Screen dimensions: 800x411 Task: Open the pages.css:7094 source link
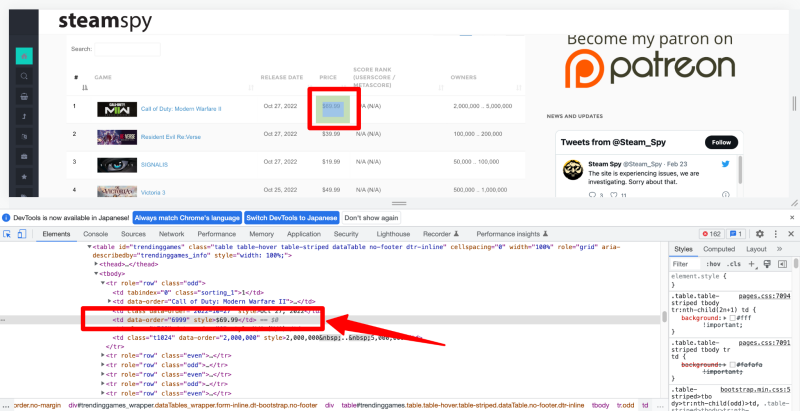764,296
